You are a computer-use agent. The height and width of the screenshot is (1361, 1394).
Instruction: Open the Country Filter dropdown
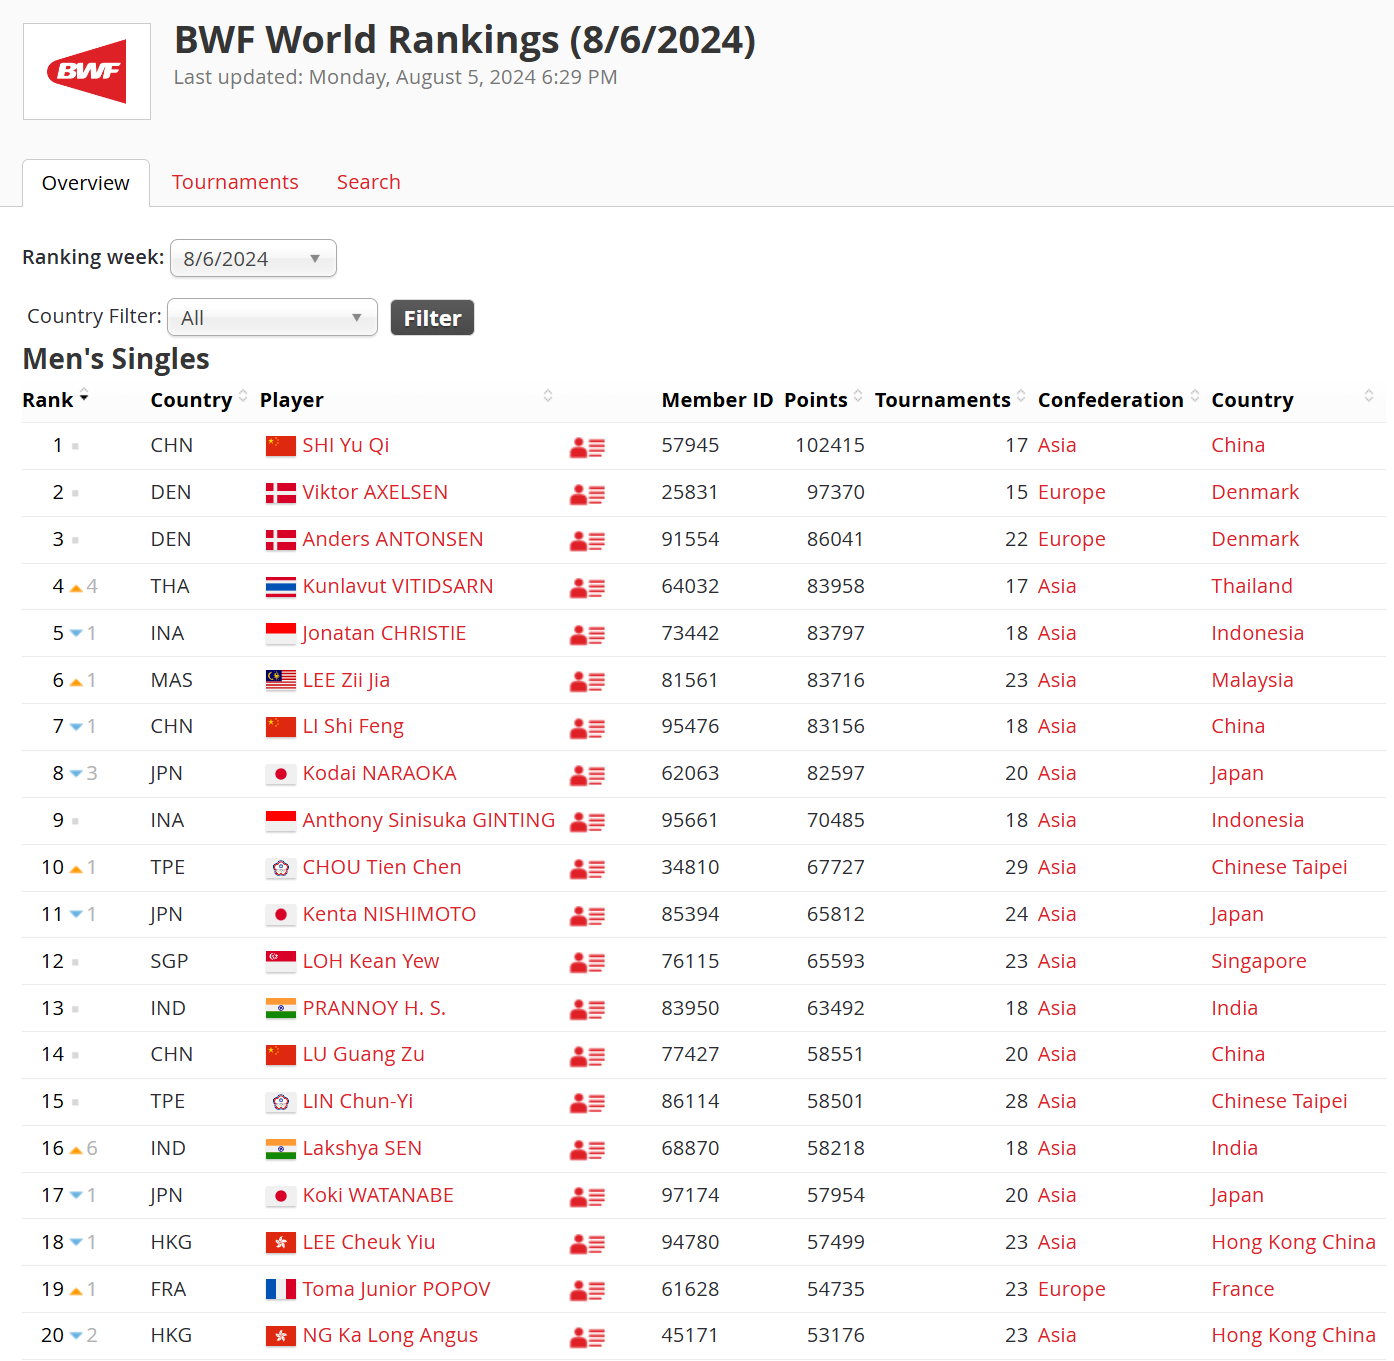[x=272, y=317]
